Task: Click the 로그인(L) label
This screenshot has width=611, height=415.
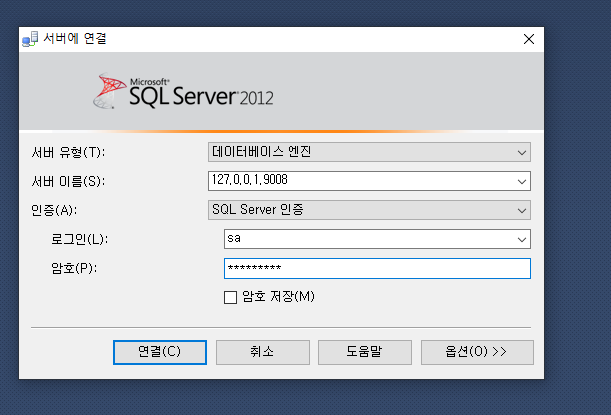Action: (79, 239)
